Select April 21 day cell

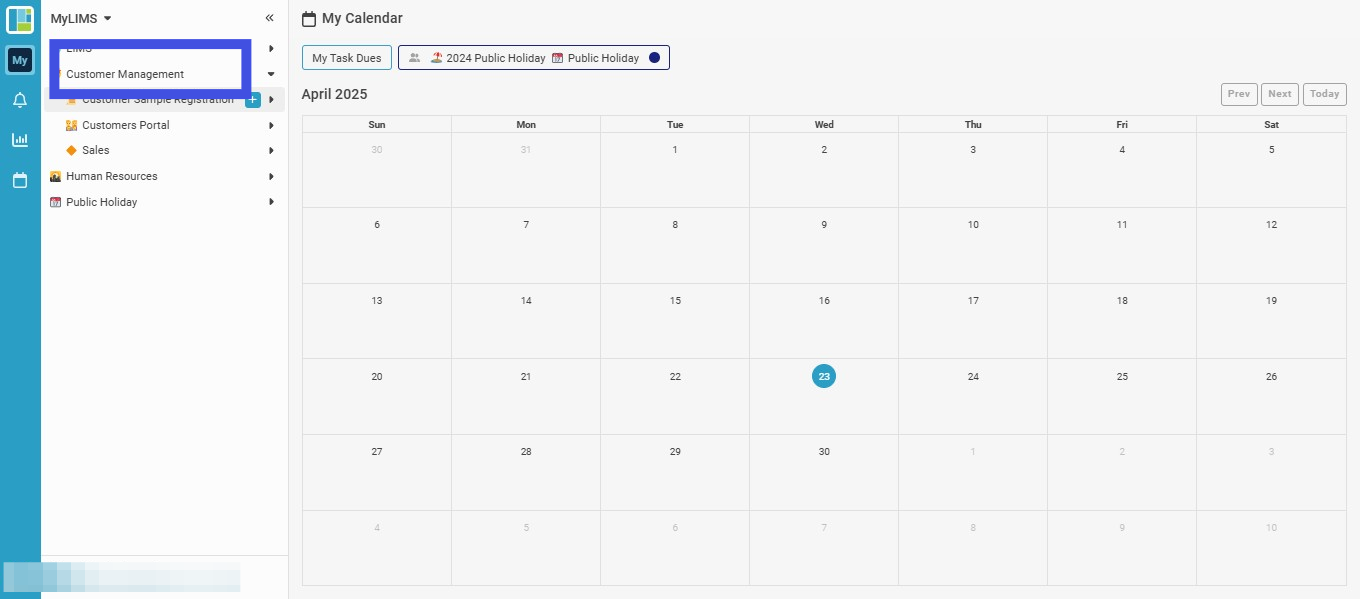(526, 396)
